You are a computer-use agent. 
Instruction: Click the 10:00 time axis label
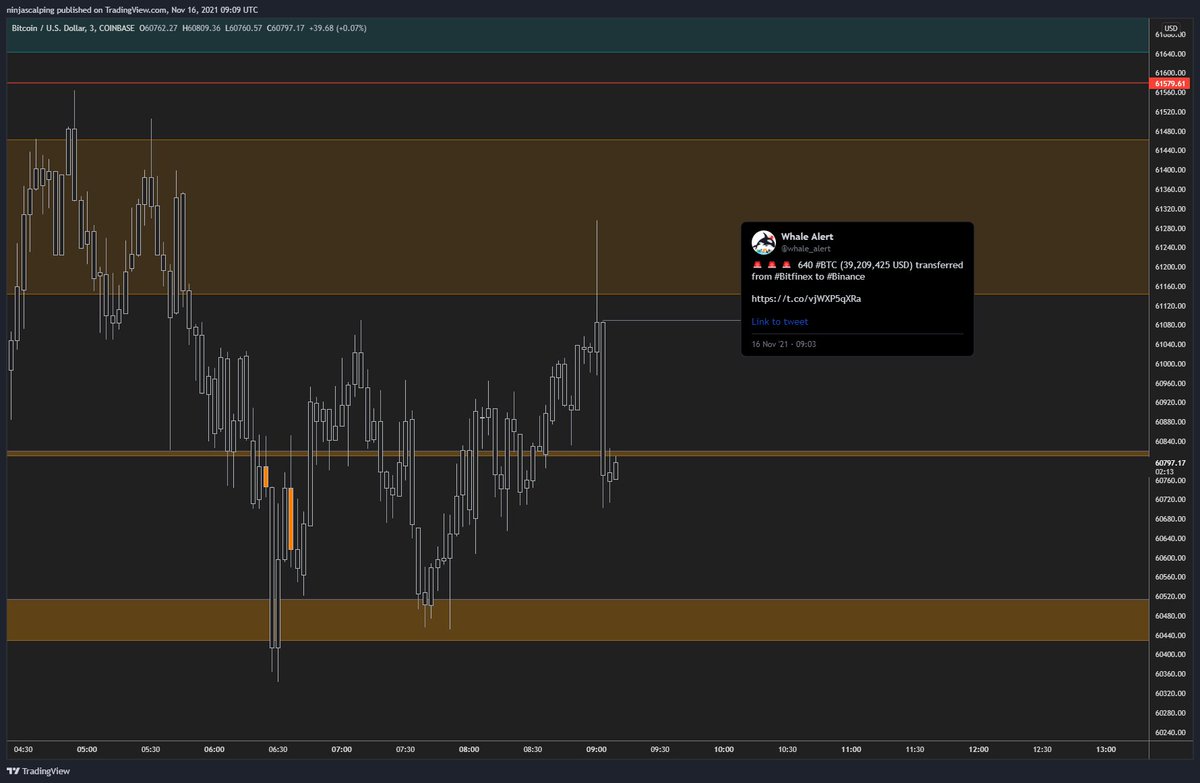coord(724,748)
